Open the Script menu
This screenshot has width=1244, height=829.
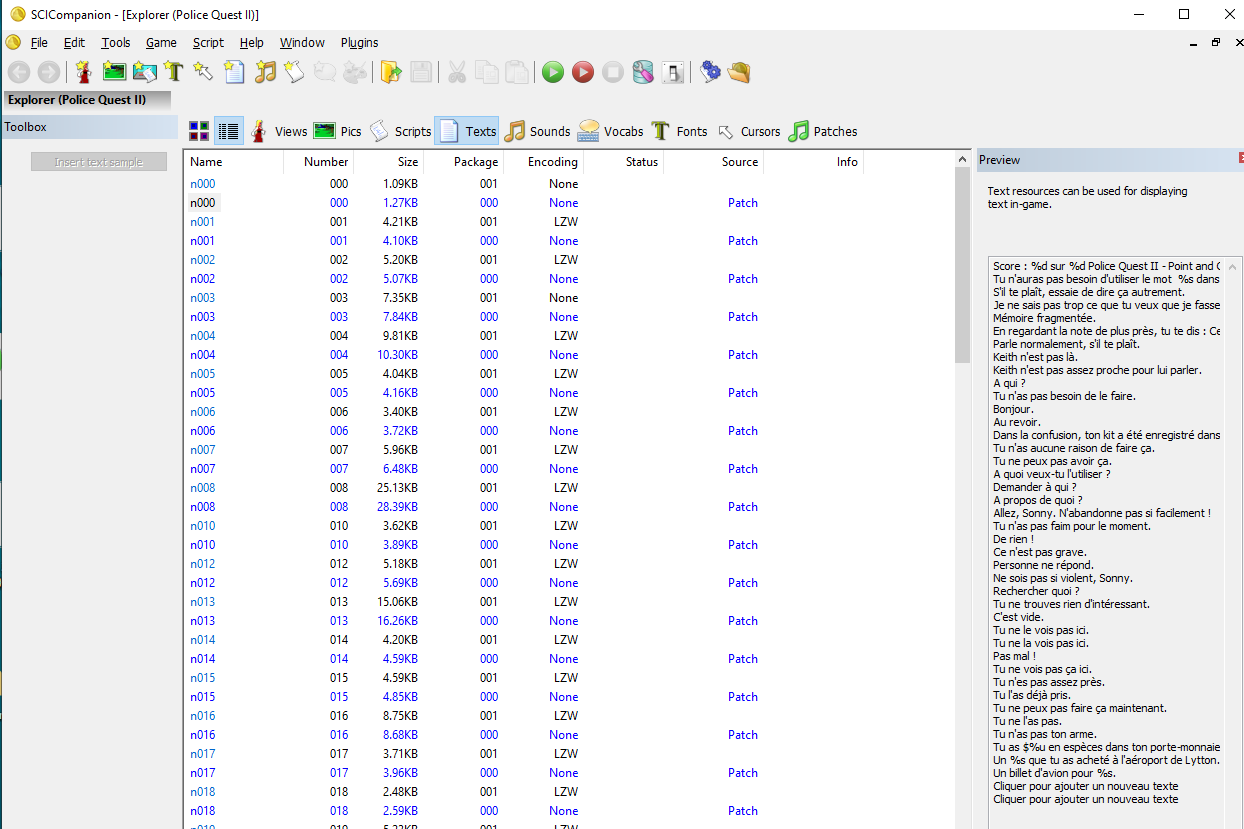(208, 43)
